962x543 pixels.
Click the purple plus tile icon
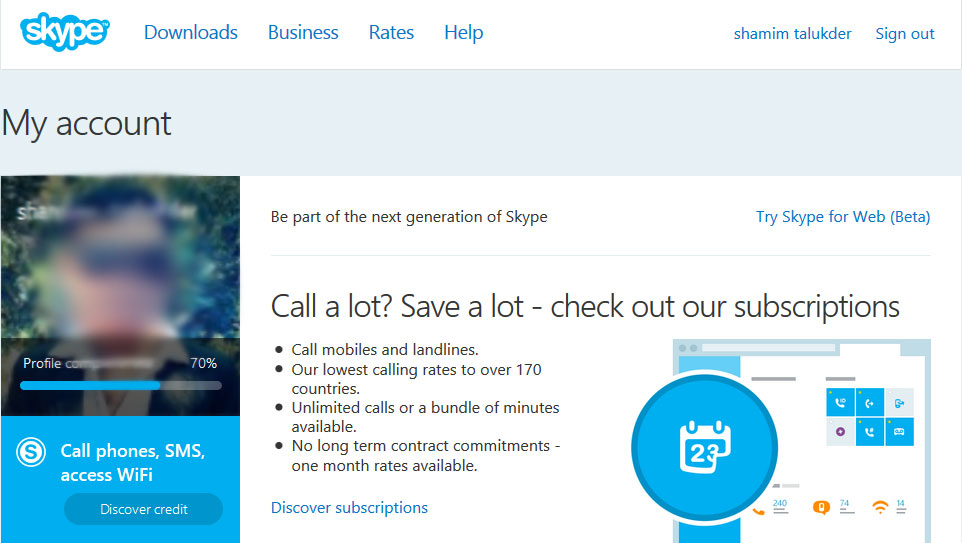tap(840, 432)
